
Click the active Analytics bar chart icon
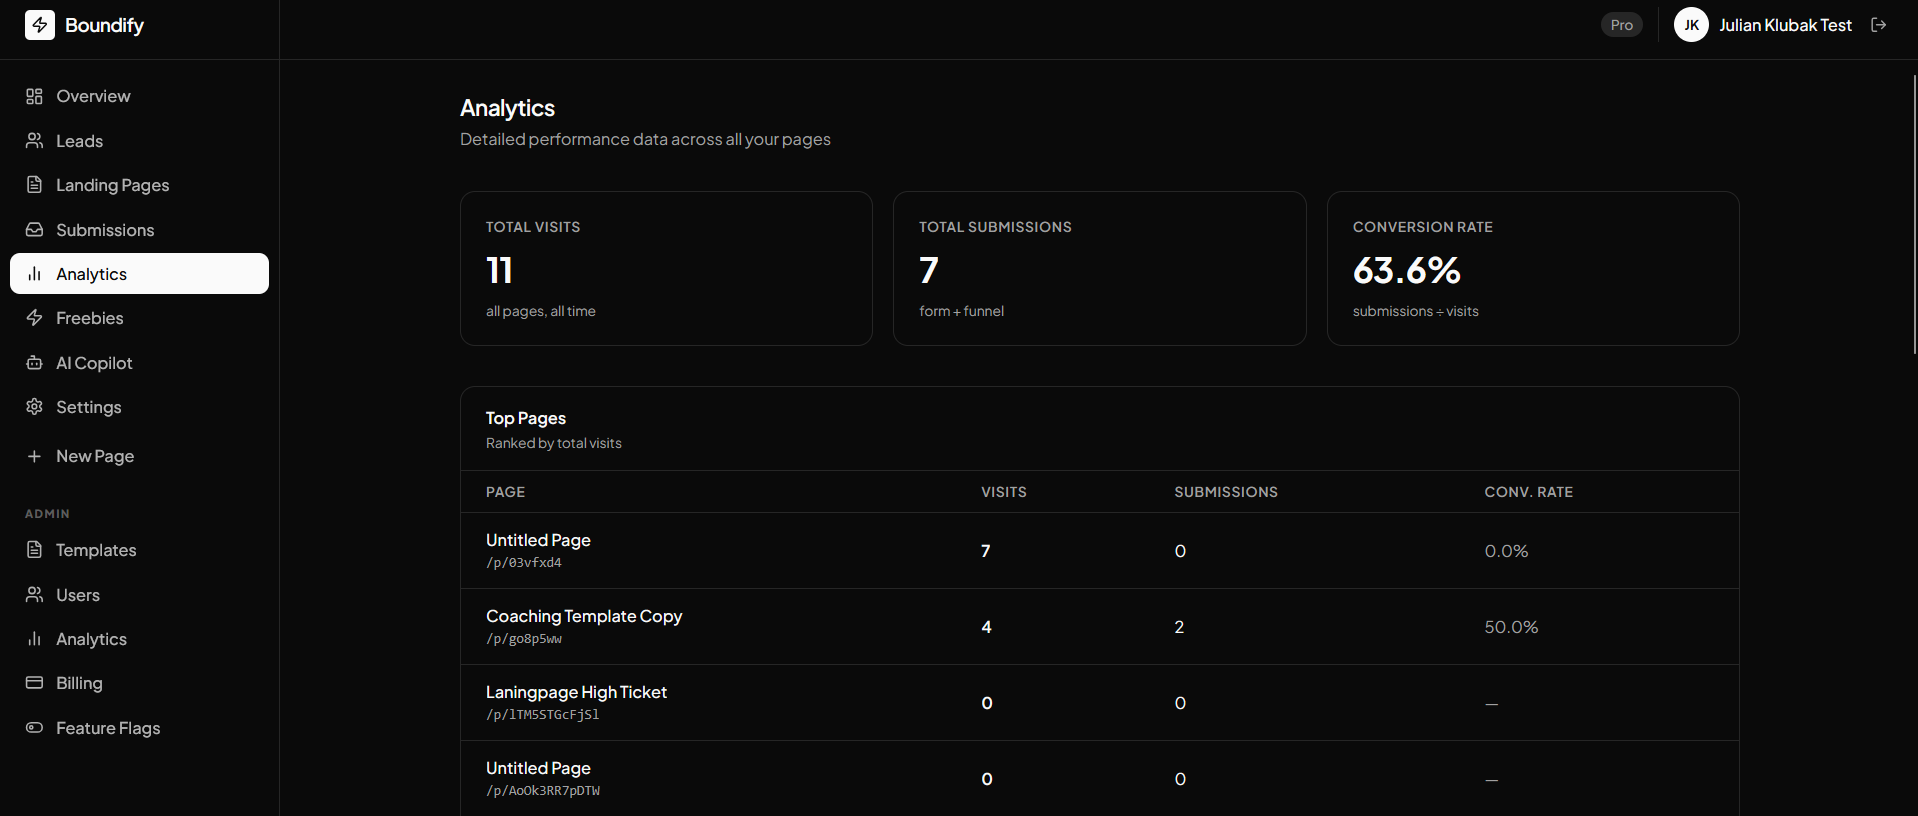pyautogui.click(x=34, y=274)
